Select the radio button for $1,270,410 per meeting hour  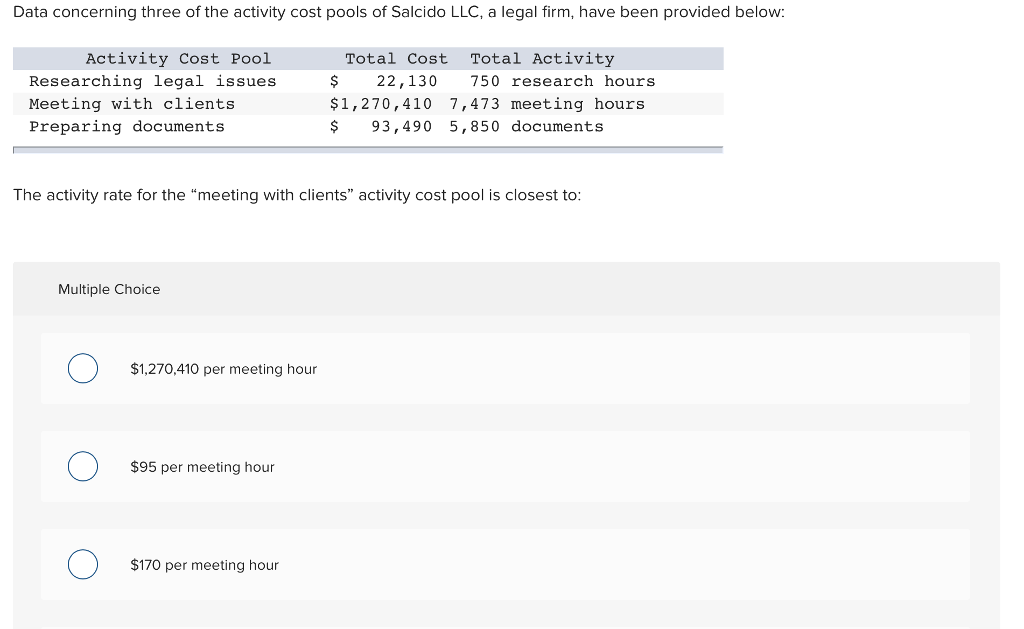tap(83, 368)
